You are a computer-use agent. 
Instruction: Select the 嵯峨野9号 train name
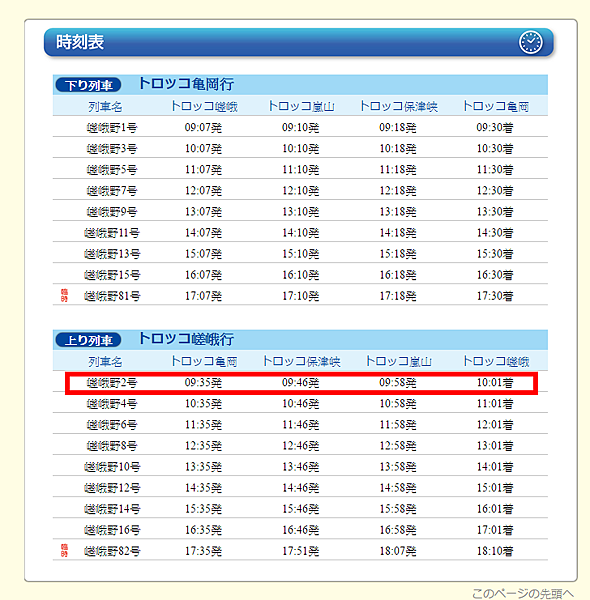112,212
